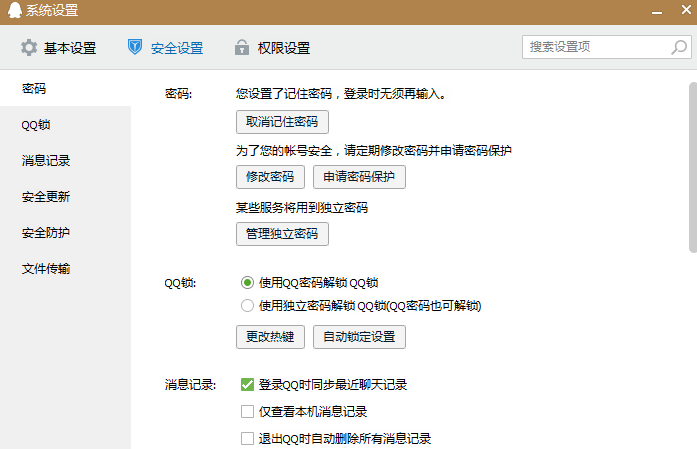Click the 您设置了记住密码 notice text

coord(341,94)
